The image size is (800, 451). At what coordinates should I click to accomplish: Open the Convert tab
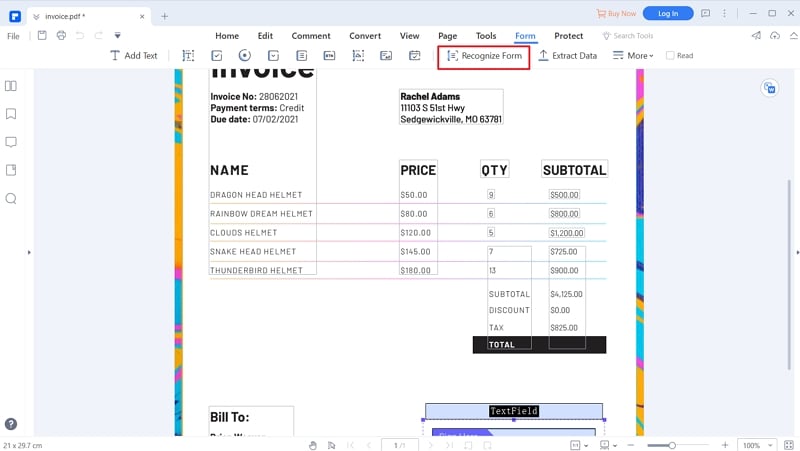[365, 36]
